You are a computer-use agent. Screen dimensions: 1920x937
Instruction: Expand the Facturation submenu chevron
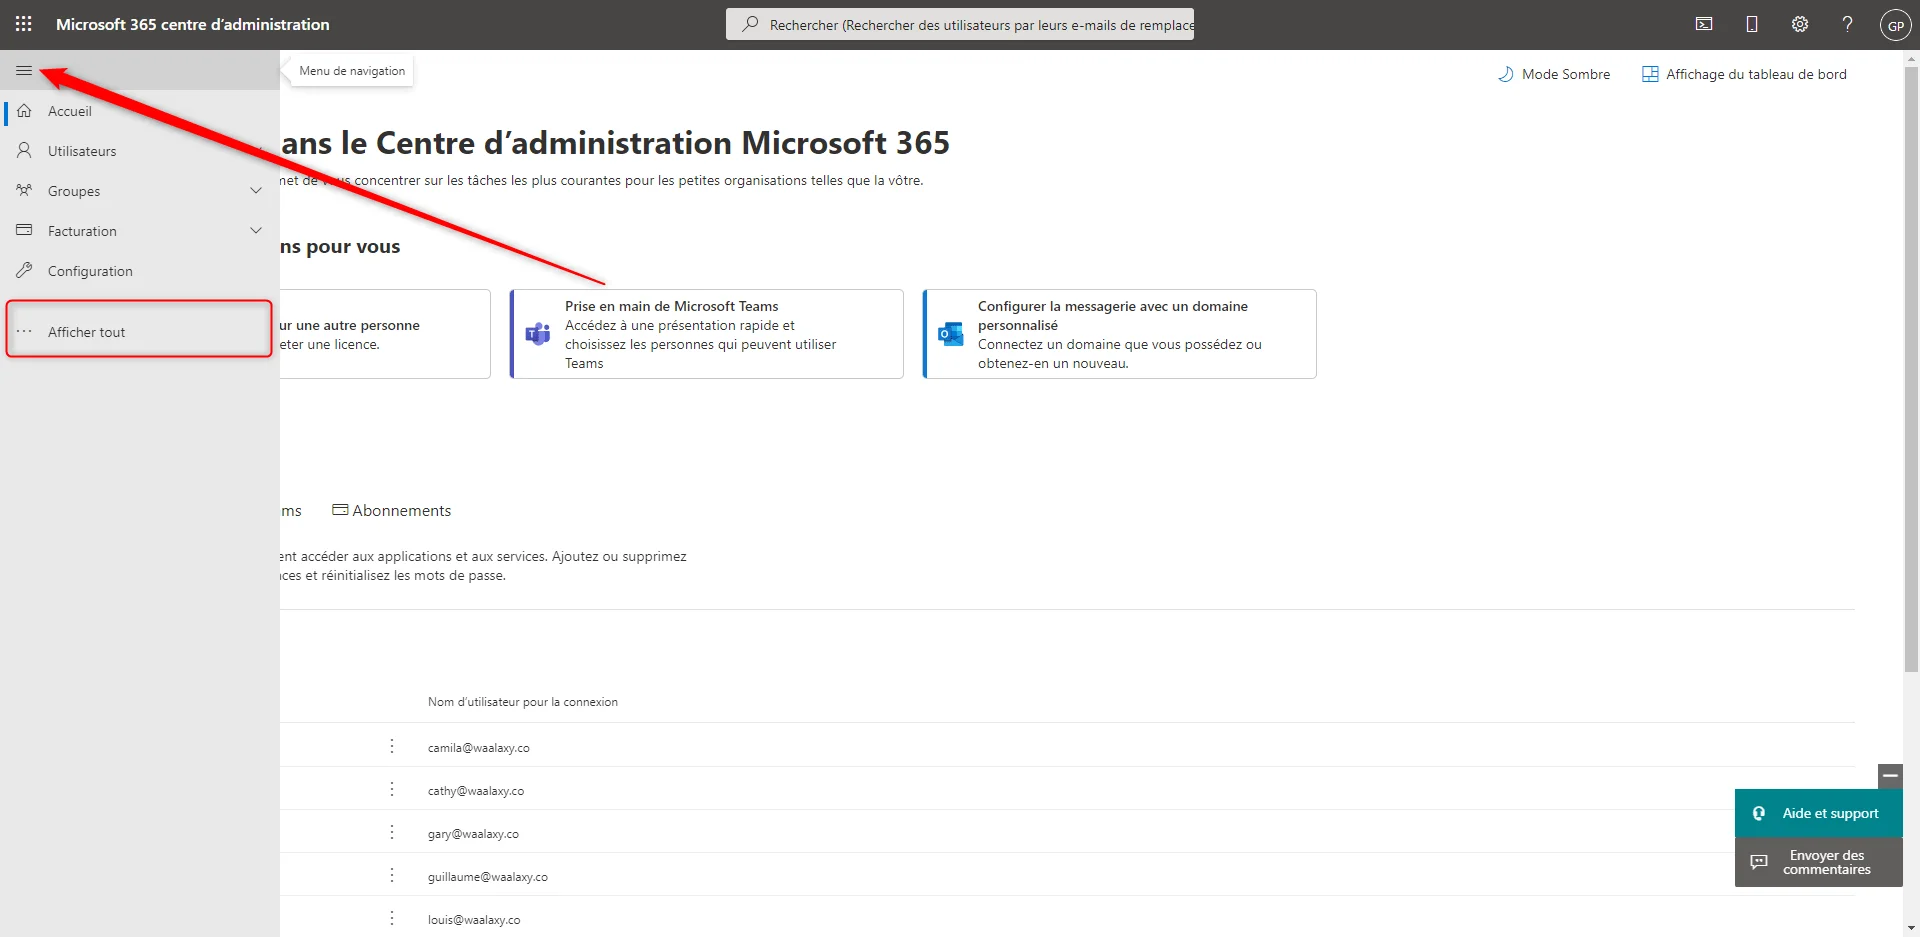256,230
